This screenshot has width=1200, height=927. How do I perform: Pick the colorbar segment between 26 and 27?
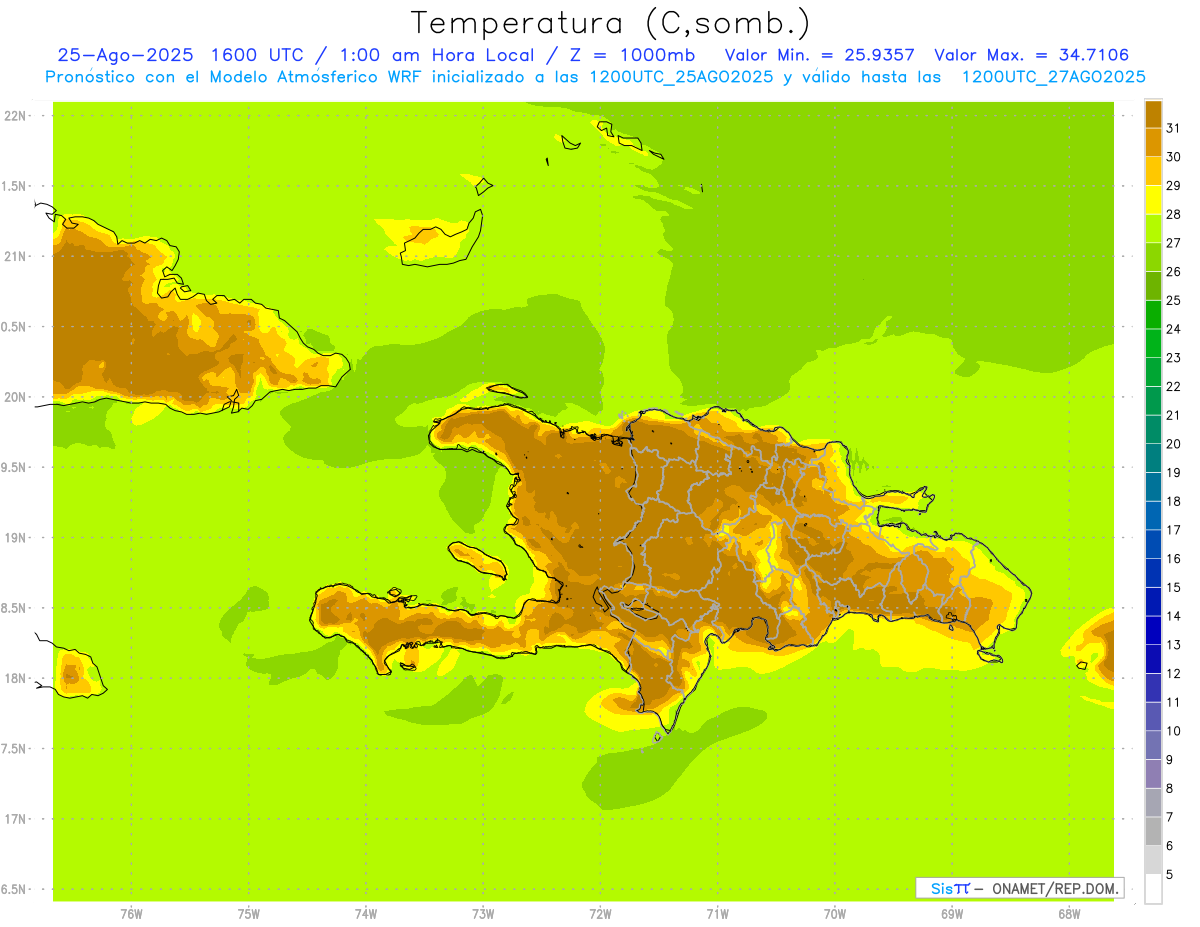[x=1153, y=257]
